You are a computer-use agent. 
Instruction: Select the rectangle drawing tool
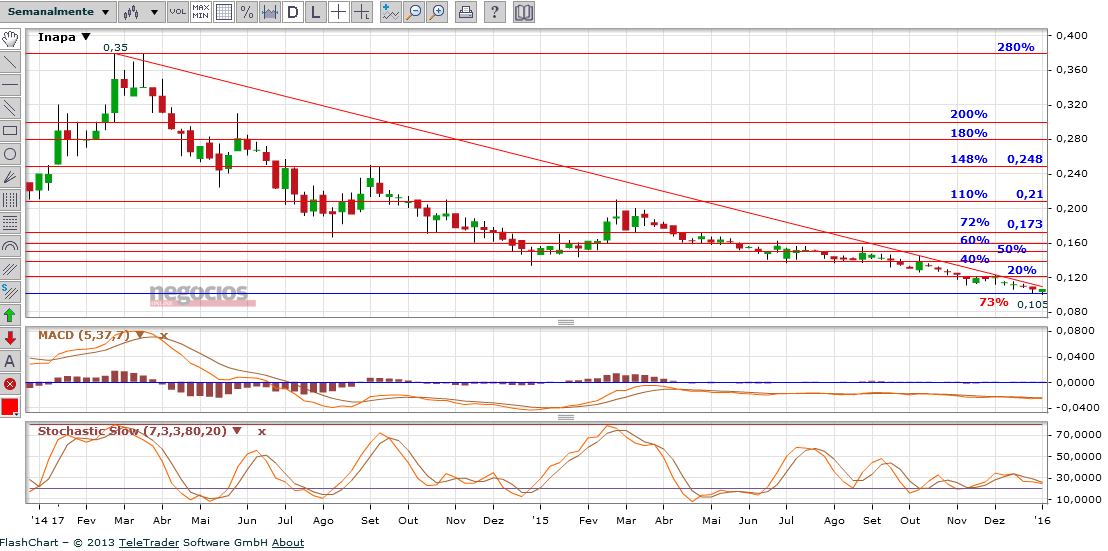pos(10,130)
